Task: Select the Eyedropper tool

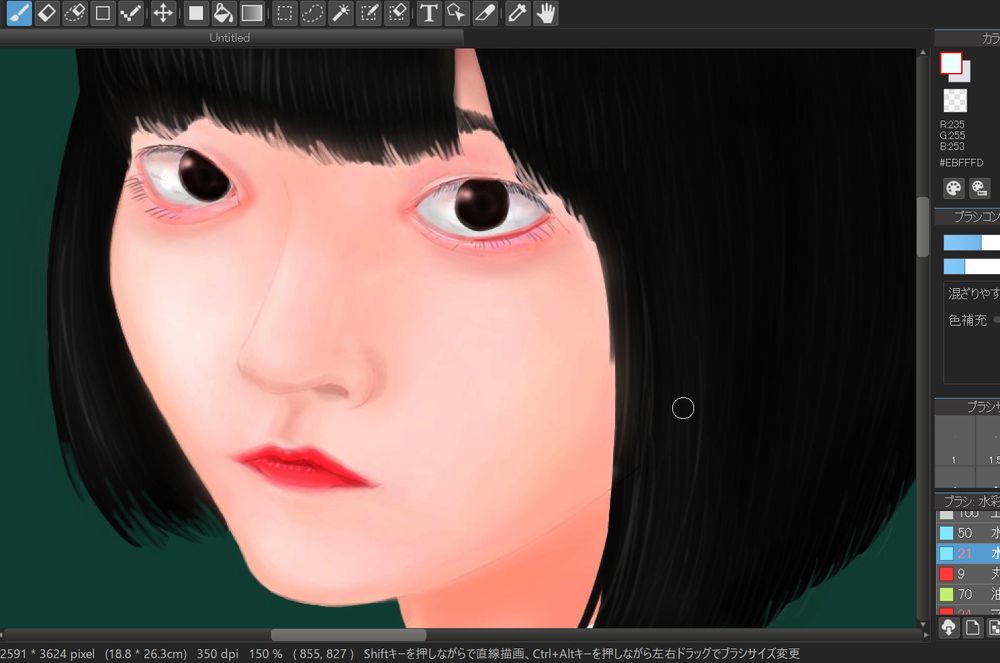Action: point(517,13)
